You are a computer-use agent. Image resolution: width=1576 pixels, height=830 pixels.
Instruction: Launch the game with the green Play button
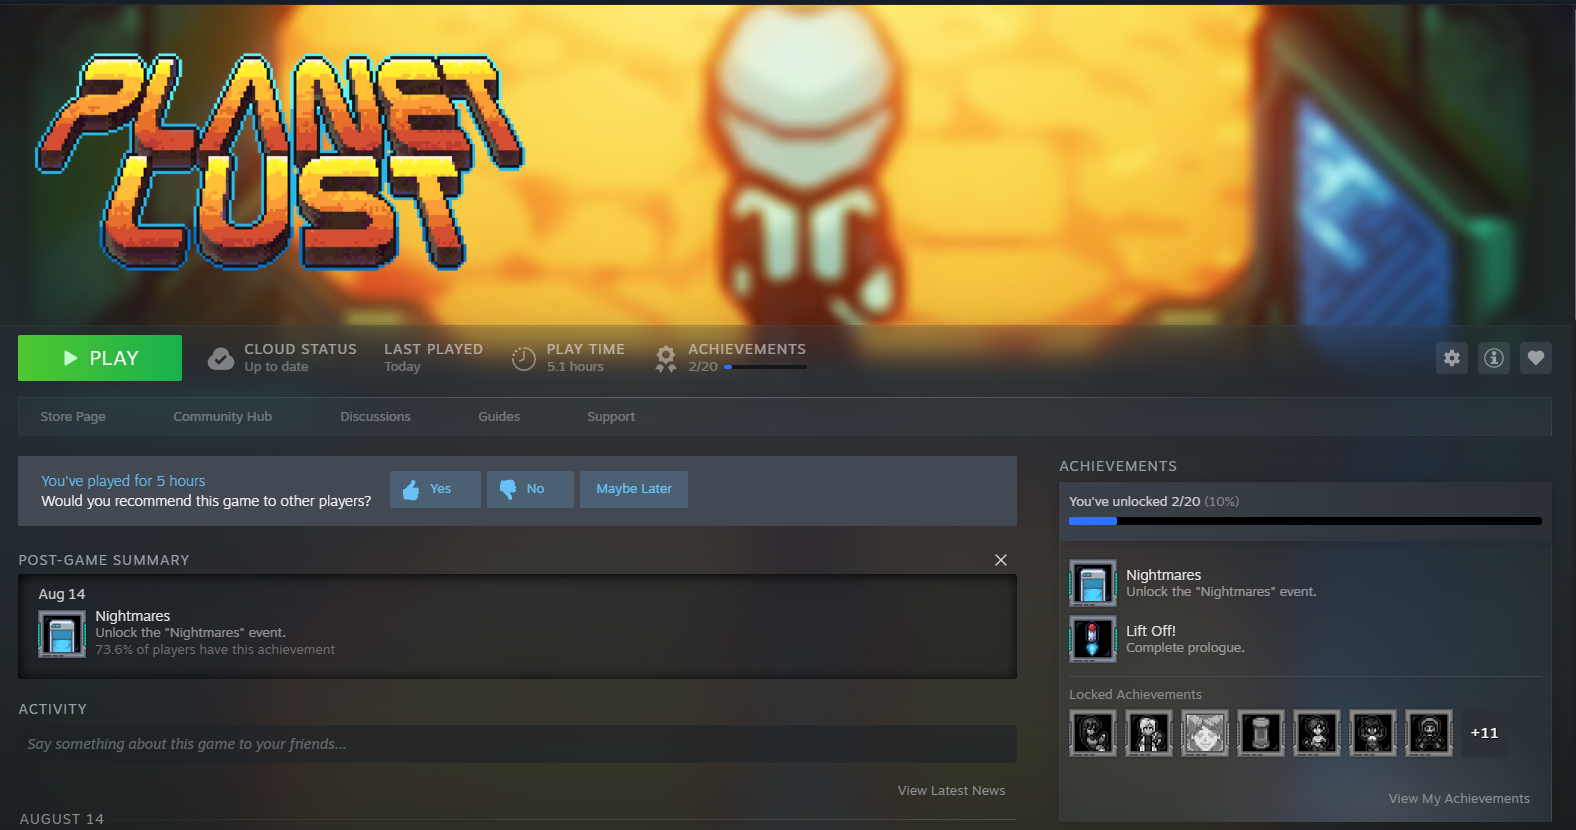pos(100,358)
